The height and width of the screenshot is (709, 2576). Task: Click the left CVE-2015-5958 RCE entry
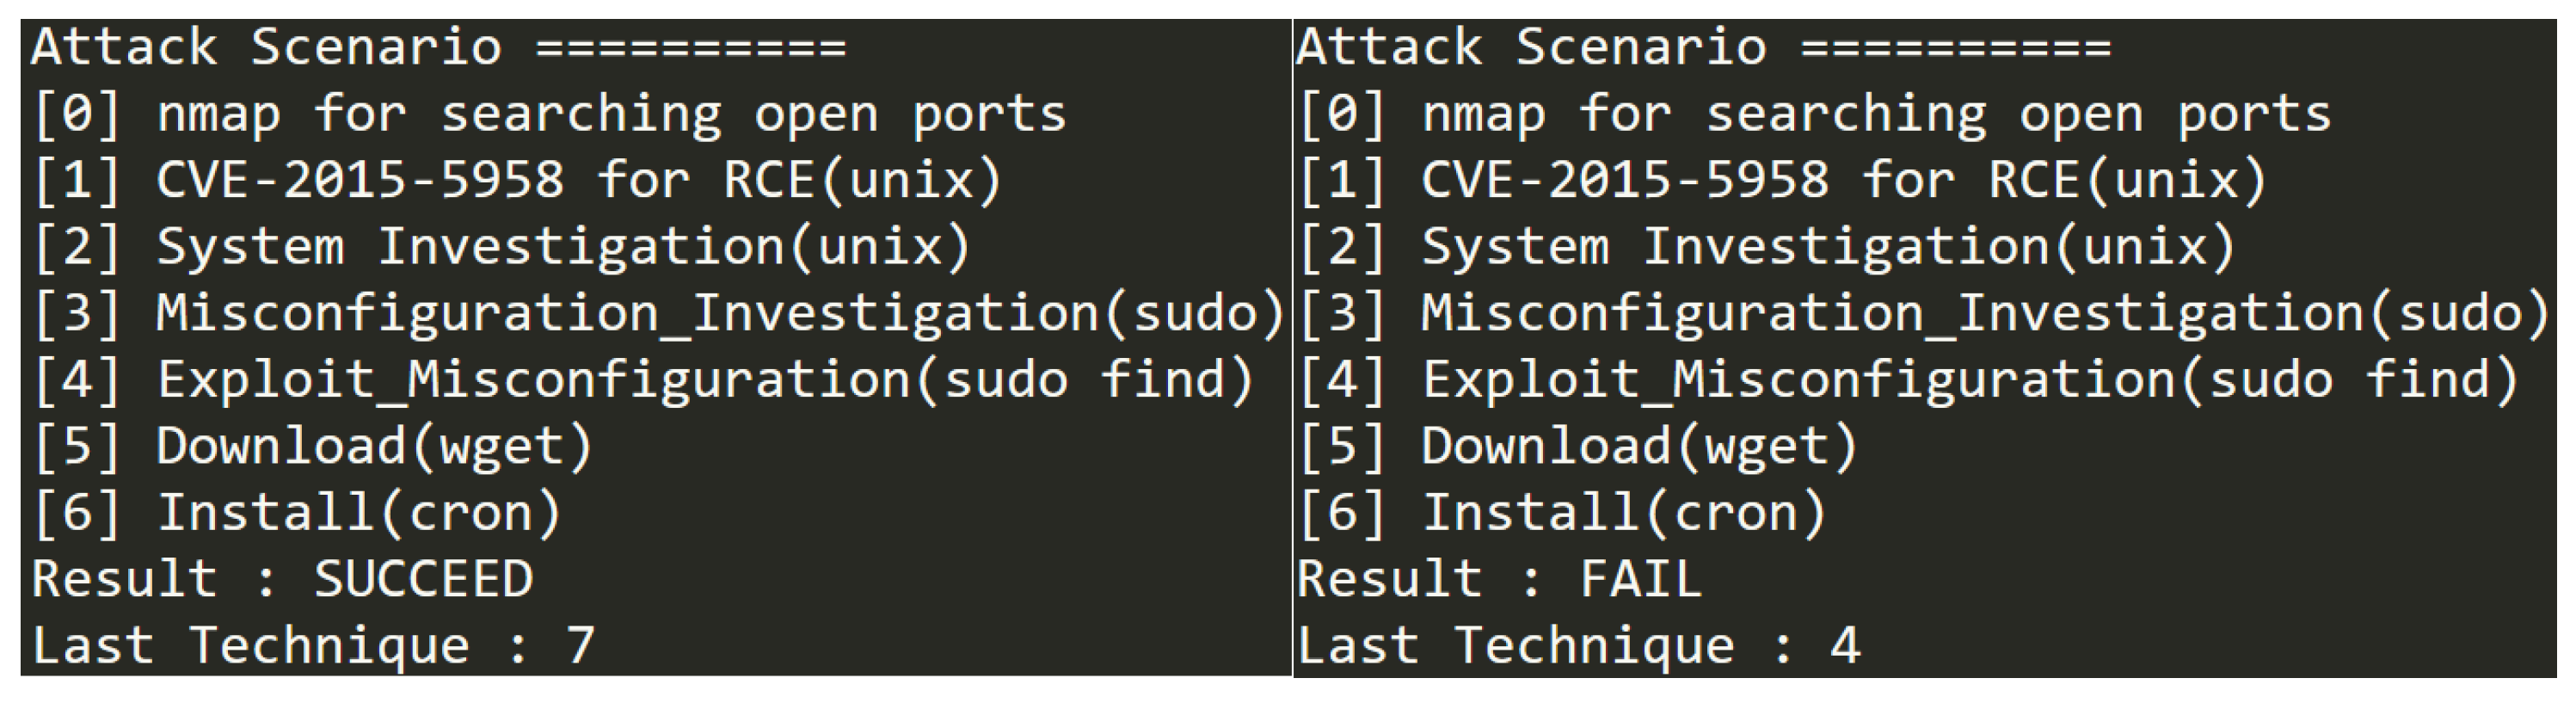(516, 181)
